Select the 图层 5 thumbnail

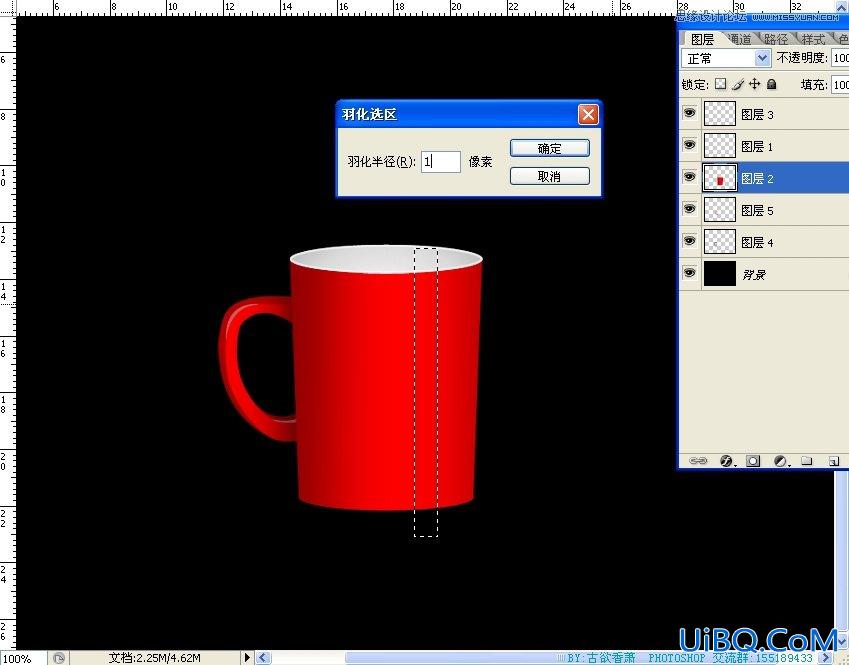tap(720, 210)
